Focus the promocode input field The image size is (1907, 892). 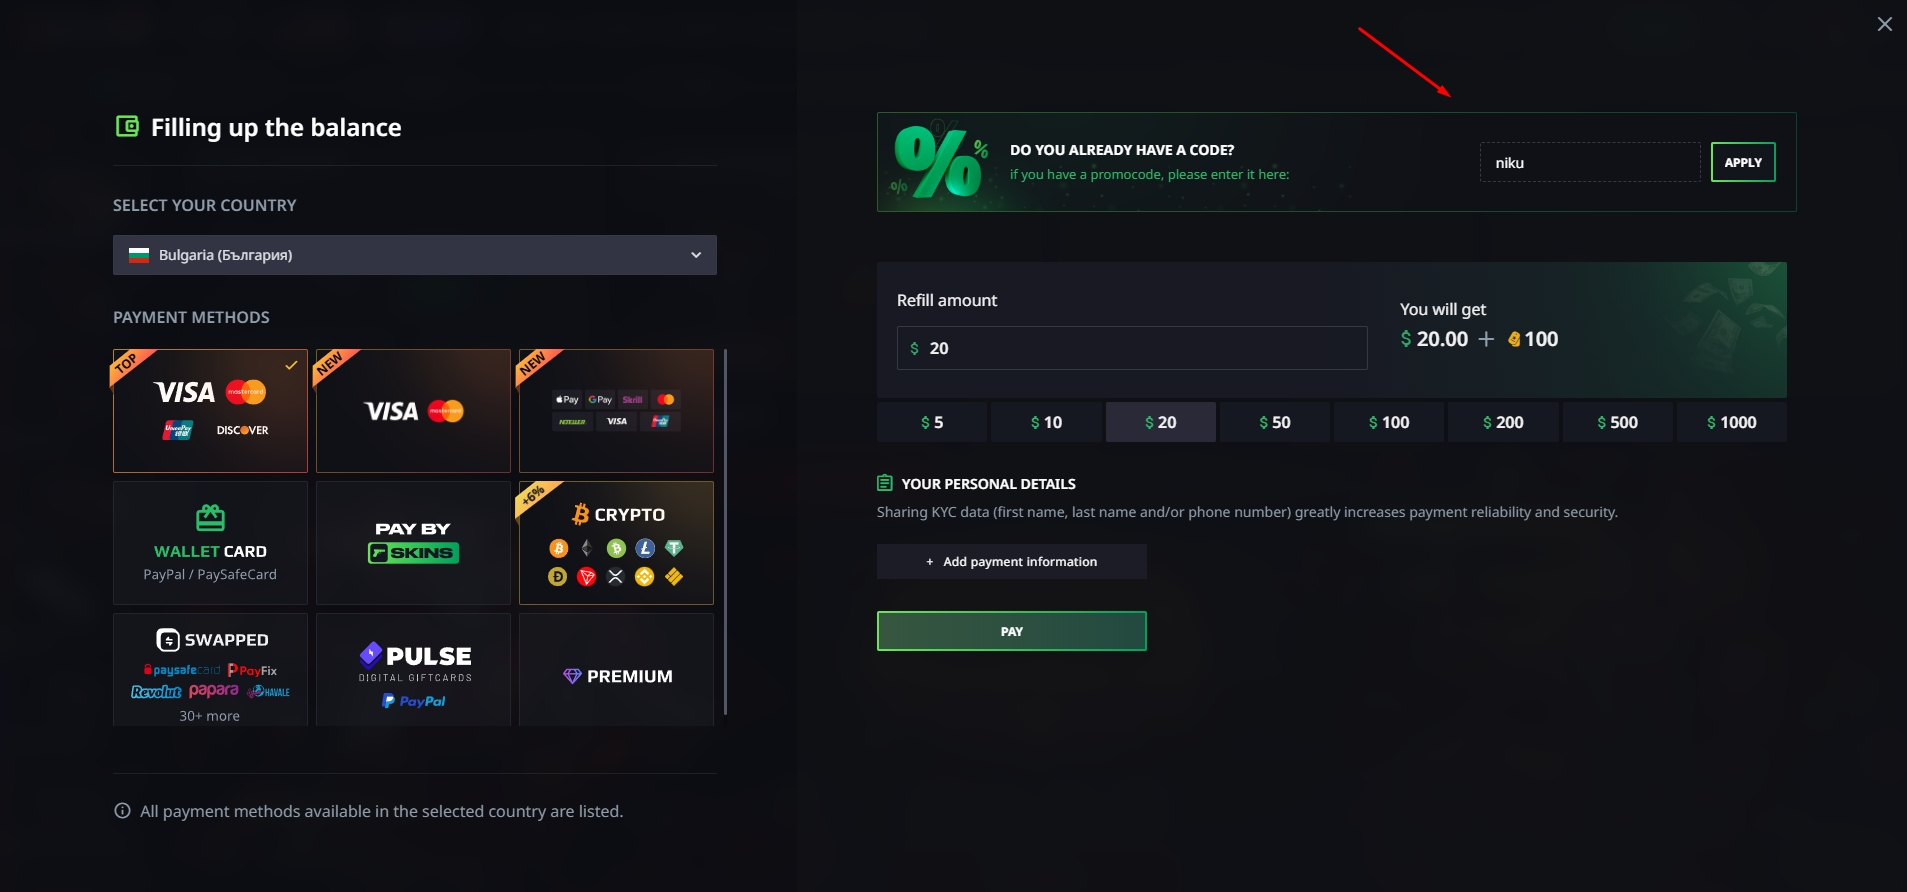click(1590, 162)
